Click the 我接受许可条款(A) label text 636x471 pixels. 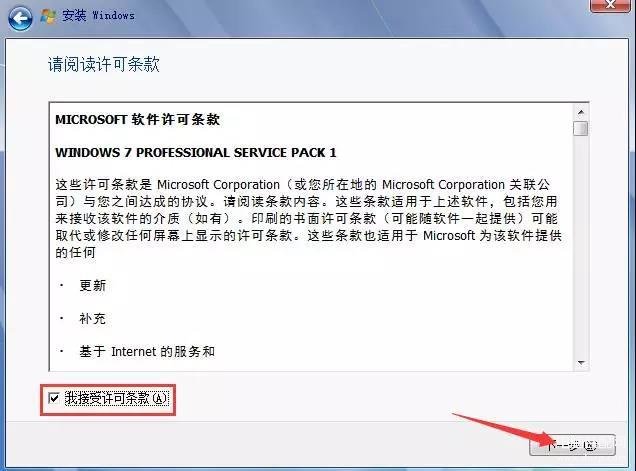pos(116,398)
